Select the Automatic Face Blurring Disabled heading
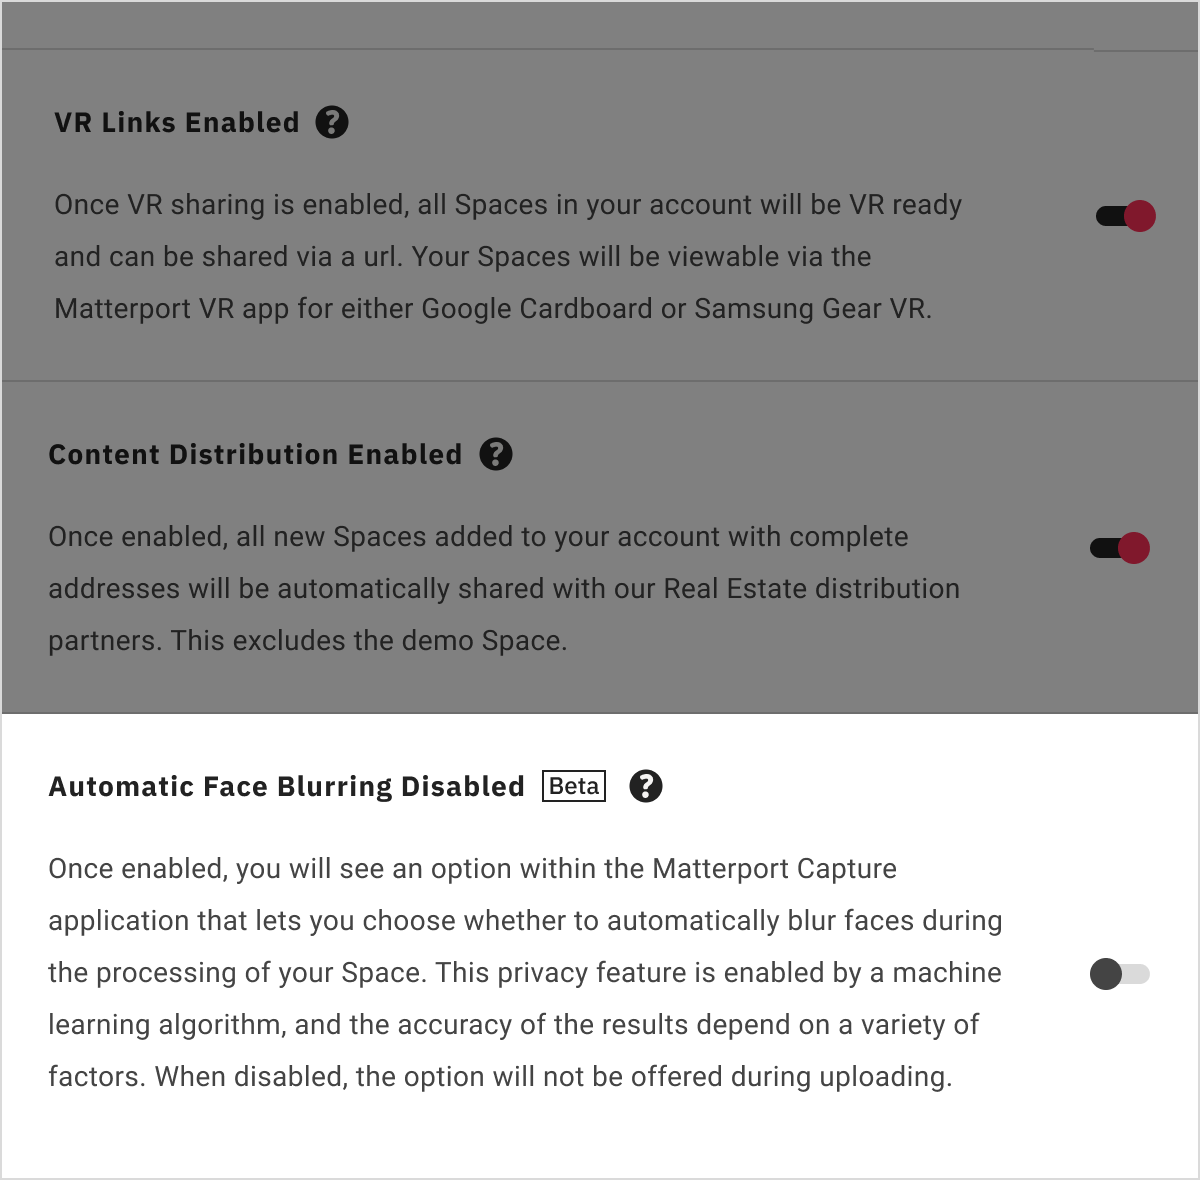1200x1180 pixels. pos(286,787)
